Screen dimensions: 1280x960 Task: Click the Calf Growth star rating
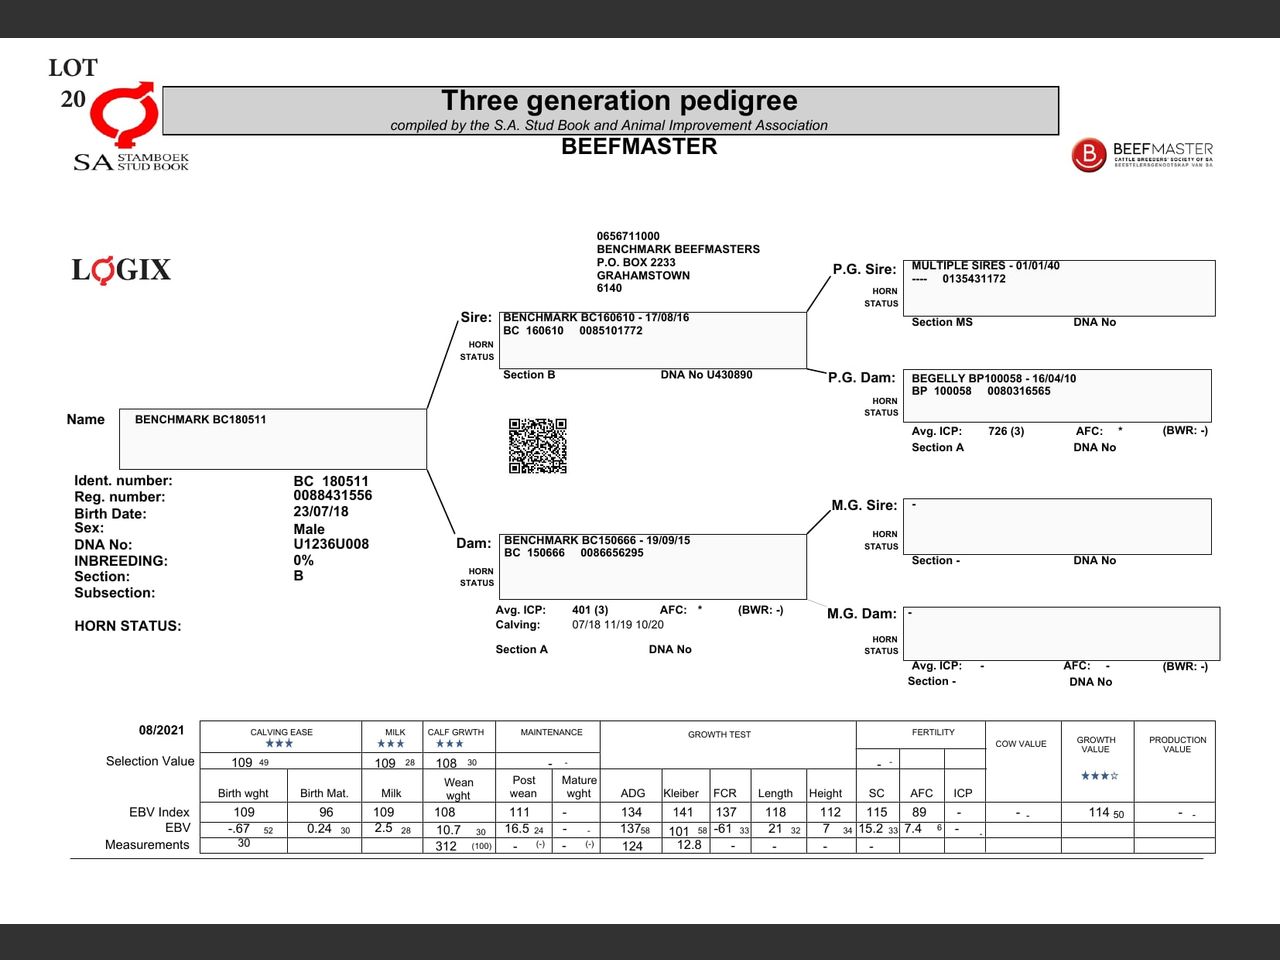(x=450, y=744)
